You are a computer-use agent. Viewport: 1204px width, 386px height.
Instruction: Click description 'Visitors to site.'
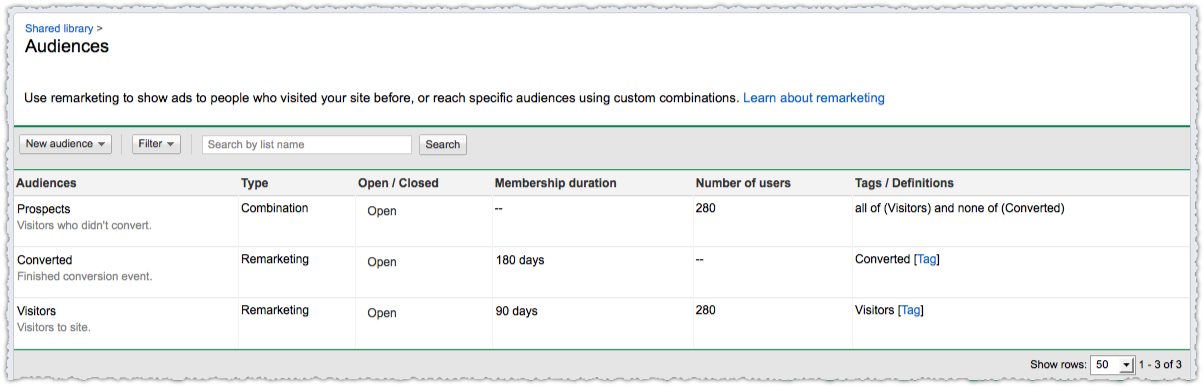[54, 327]
